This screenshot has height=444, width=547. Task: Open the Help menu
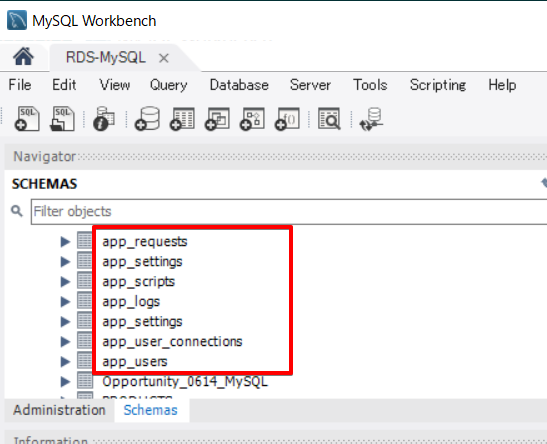(x=502, y=85)
